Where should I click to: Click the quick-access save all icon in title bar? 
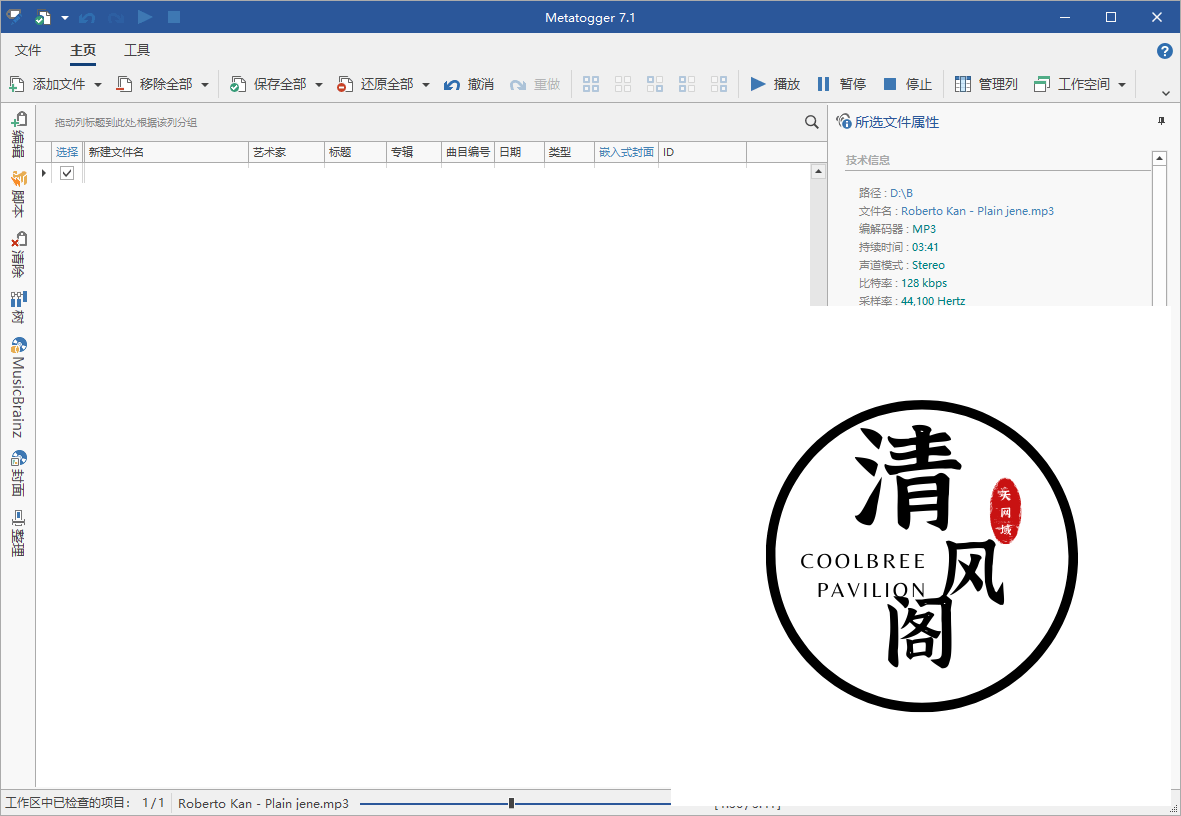(43, 17)
